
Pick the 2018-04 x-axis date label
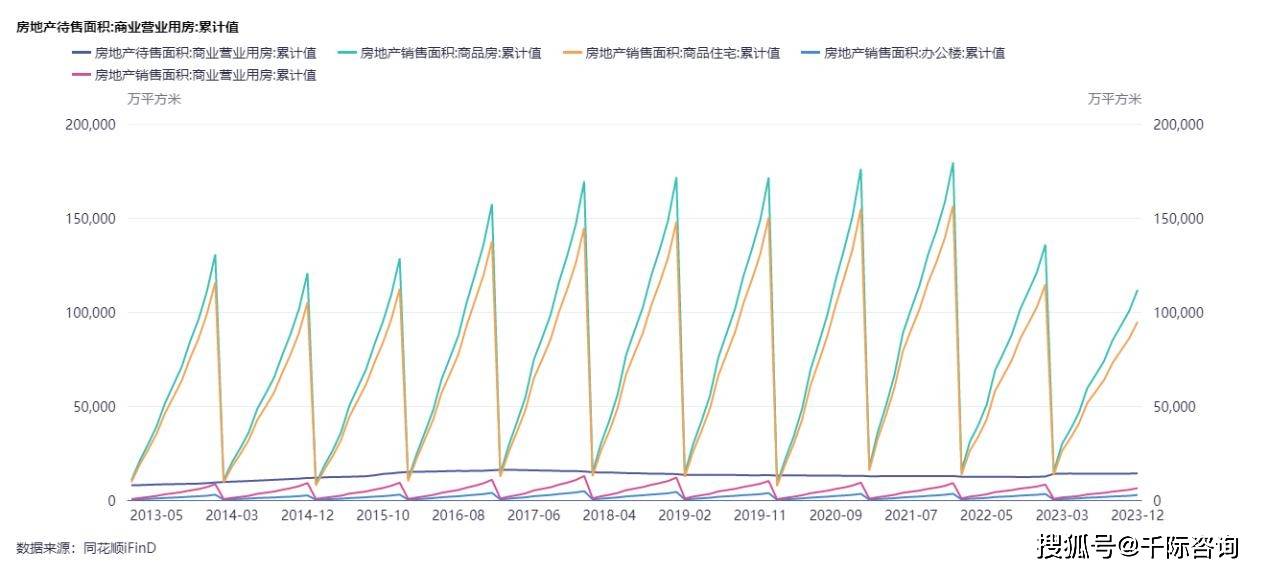[611, 515]
